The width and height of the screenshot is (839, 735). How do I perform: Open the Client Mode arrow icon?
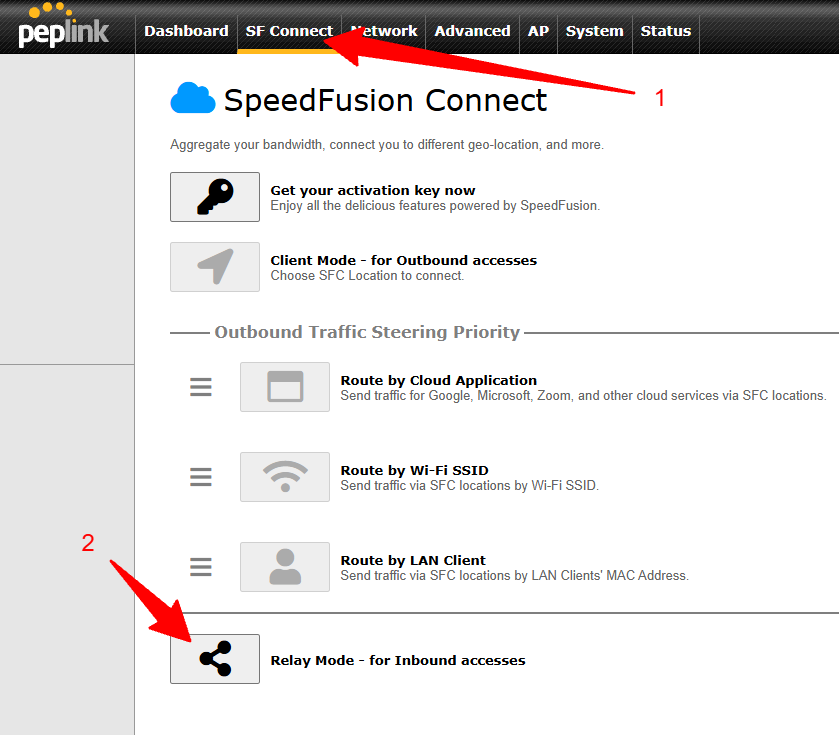[215, 267]
